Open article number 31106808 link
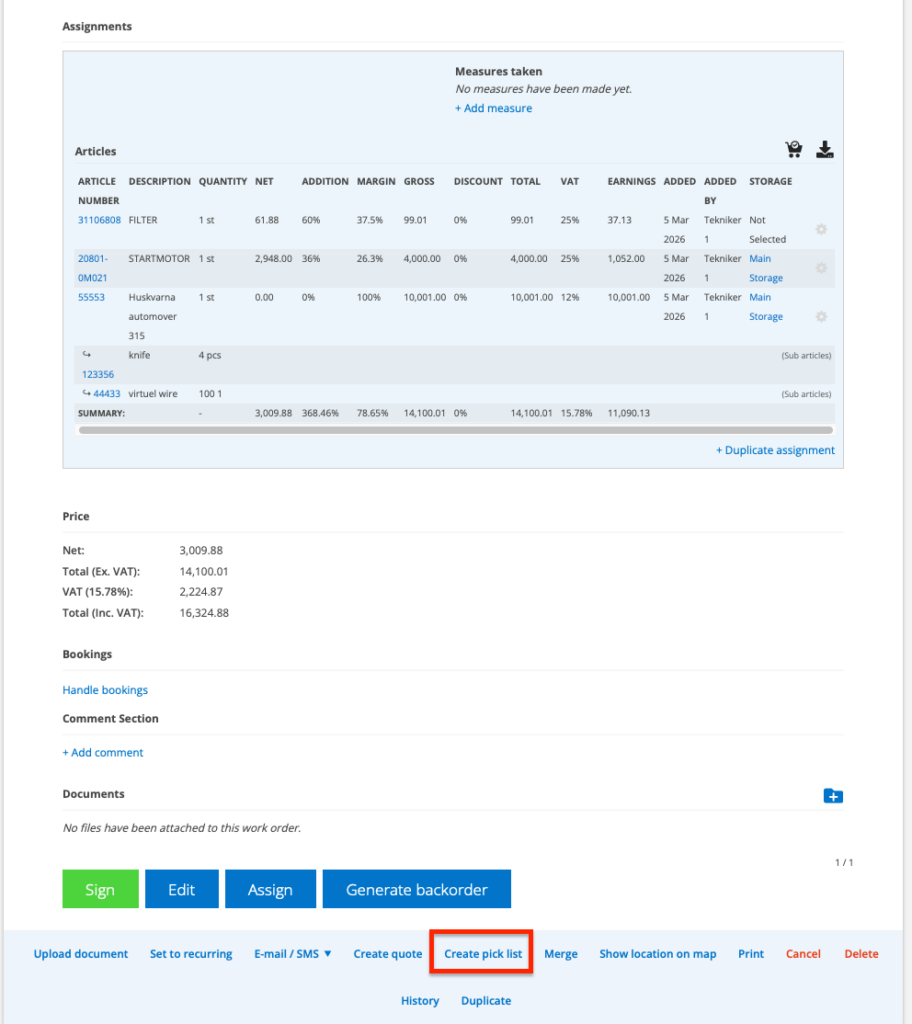Viewport: 912px width, 1024px height. 99,220
